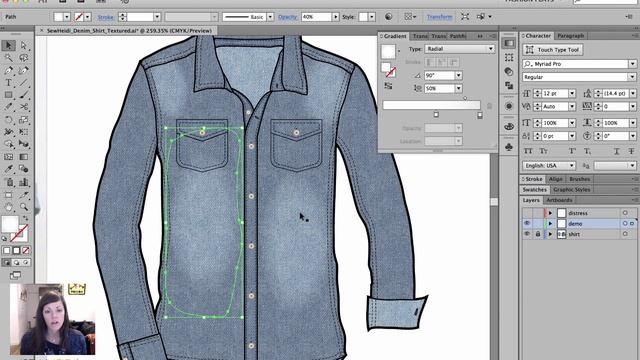Viewport: 640px width, 360px height.
Task: Toggle Superscript in Character panel
Action: coord(572,151)
